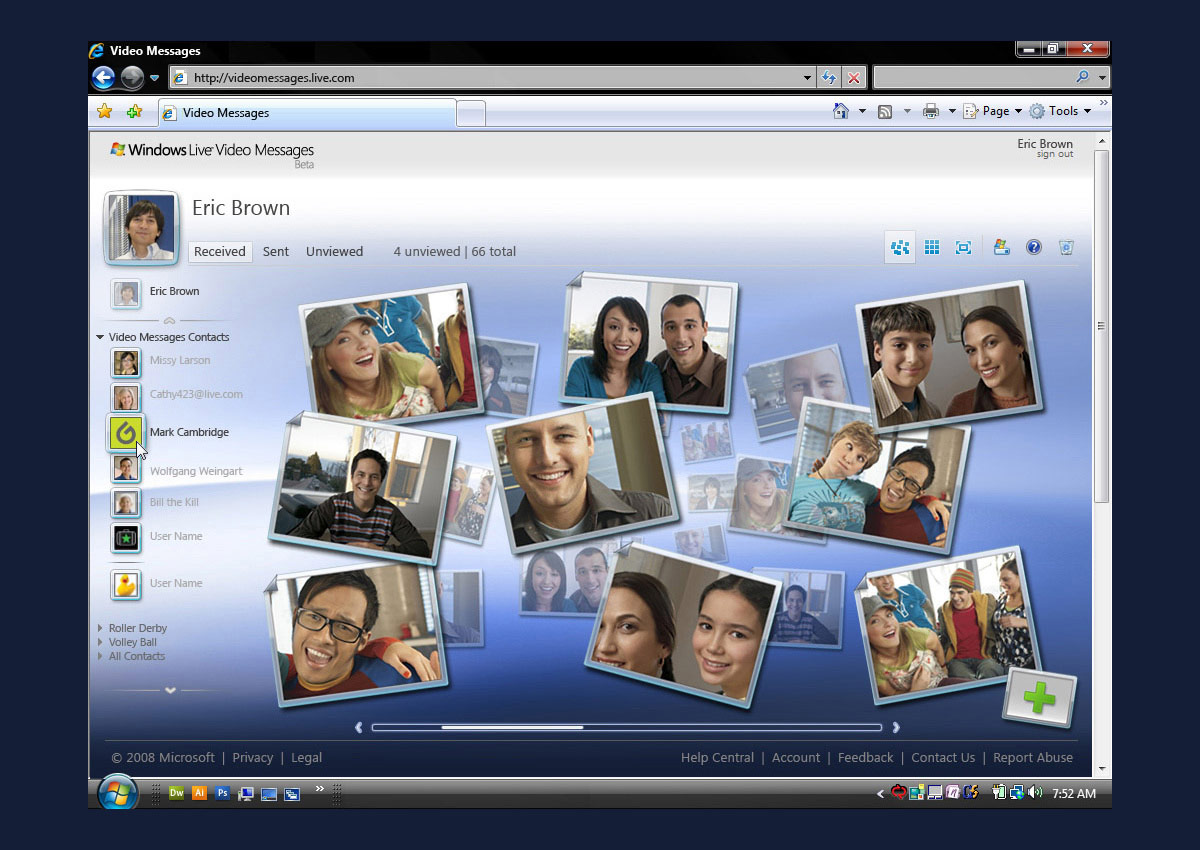Open the Favorites Center star icon

click(x=104, y=112)
